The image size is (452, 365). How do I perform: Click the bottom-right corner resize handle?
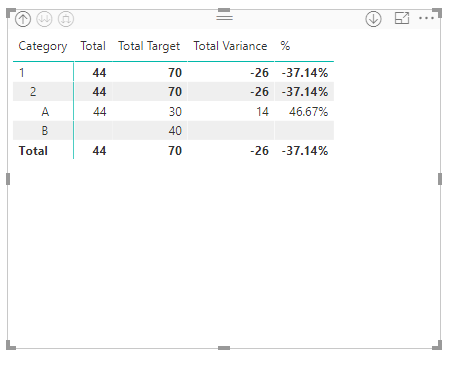point(437,345)
